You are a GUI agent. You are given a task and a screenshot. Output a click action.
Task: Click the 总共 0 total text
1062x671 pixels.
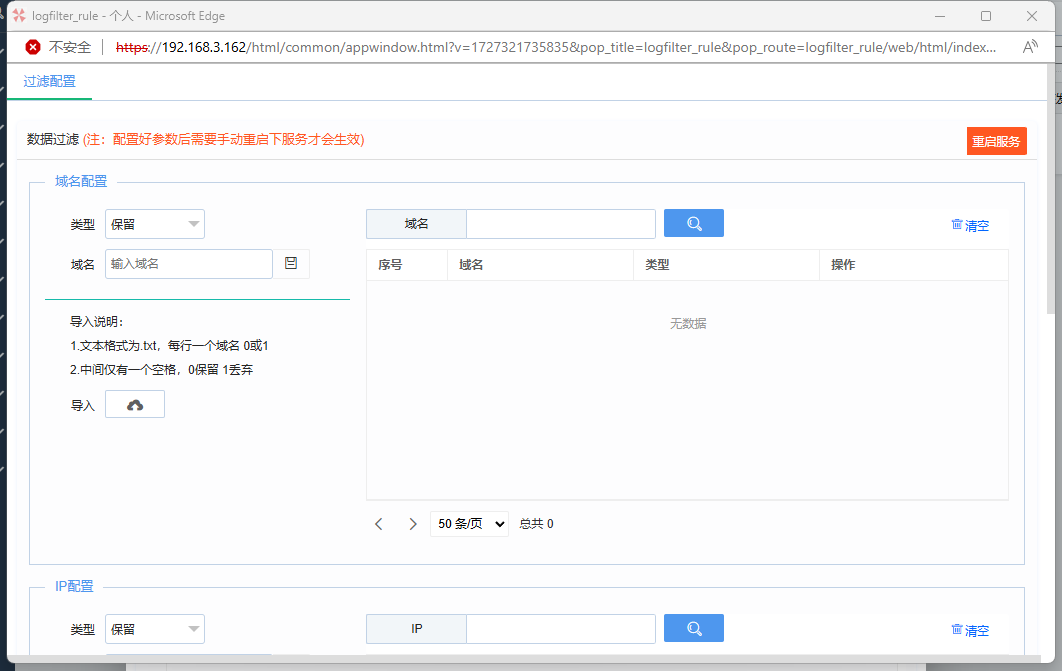click(x=536, y=524)
